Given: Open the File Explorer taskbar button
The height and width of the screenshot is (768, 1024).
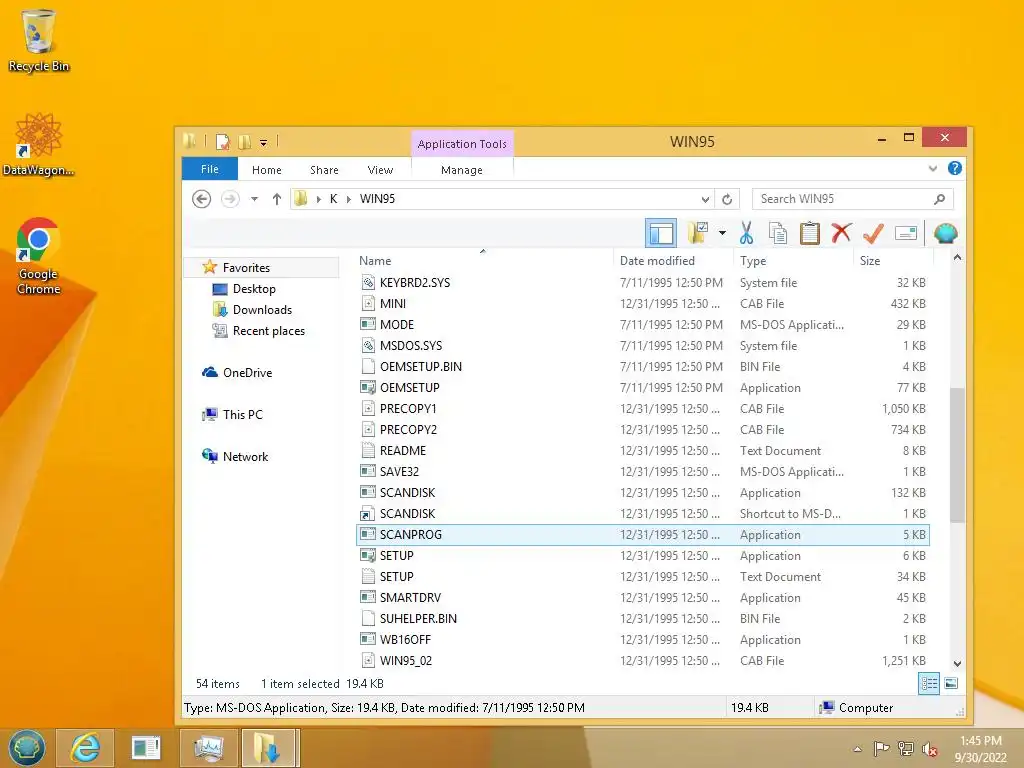Looking at the screenshot, I should tap(270, 748).
